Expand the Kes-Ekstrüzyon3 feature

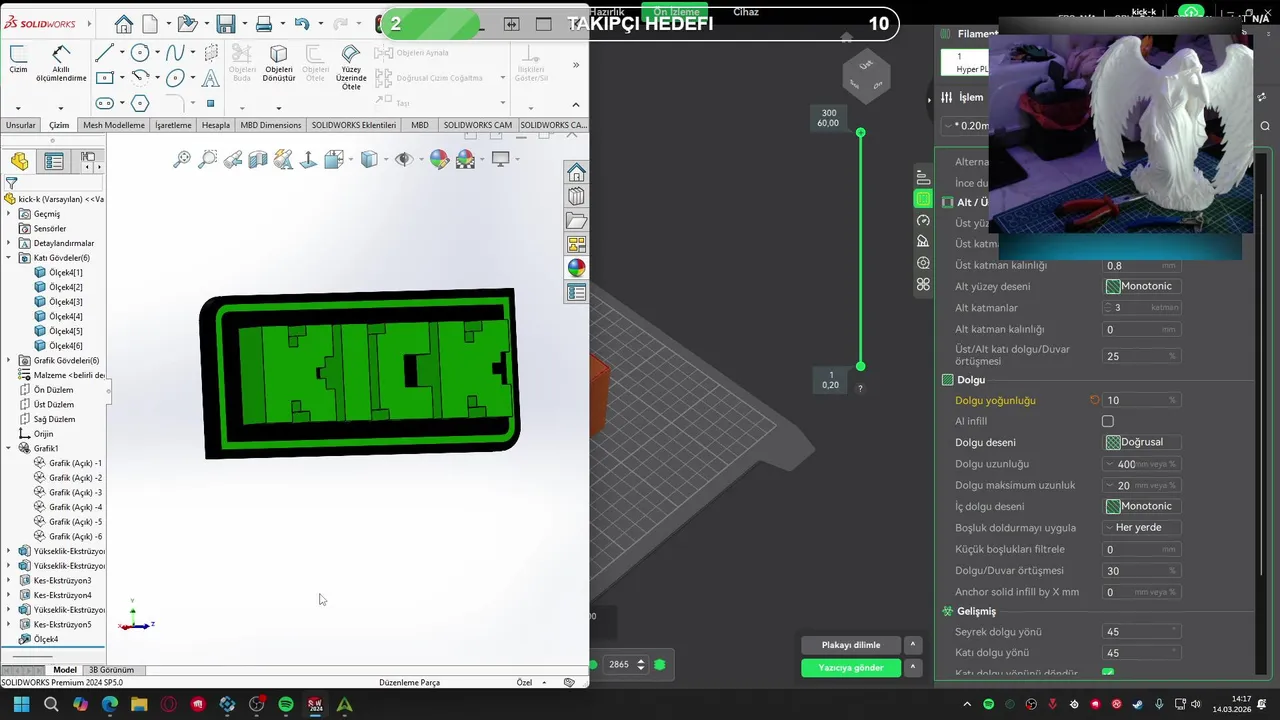[9, 580]
